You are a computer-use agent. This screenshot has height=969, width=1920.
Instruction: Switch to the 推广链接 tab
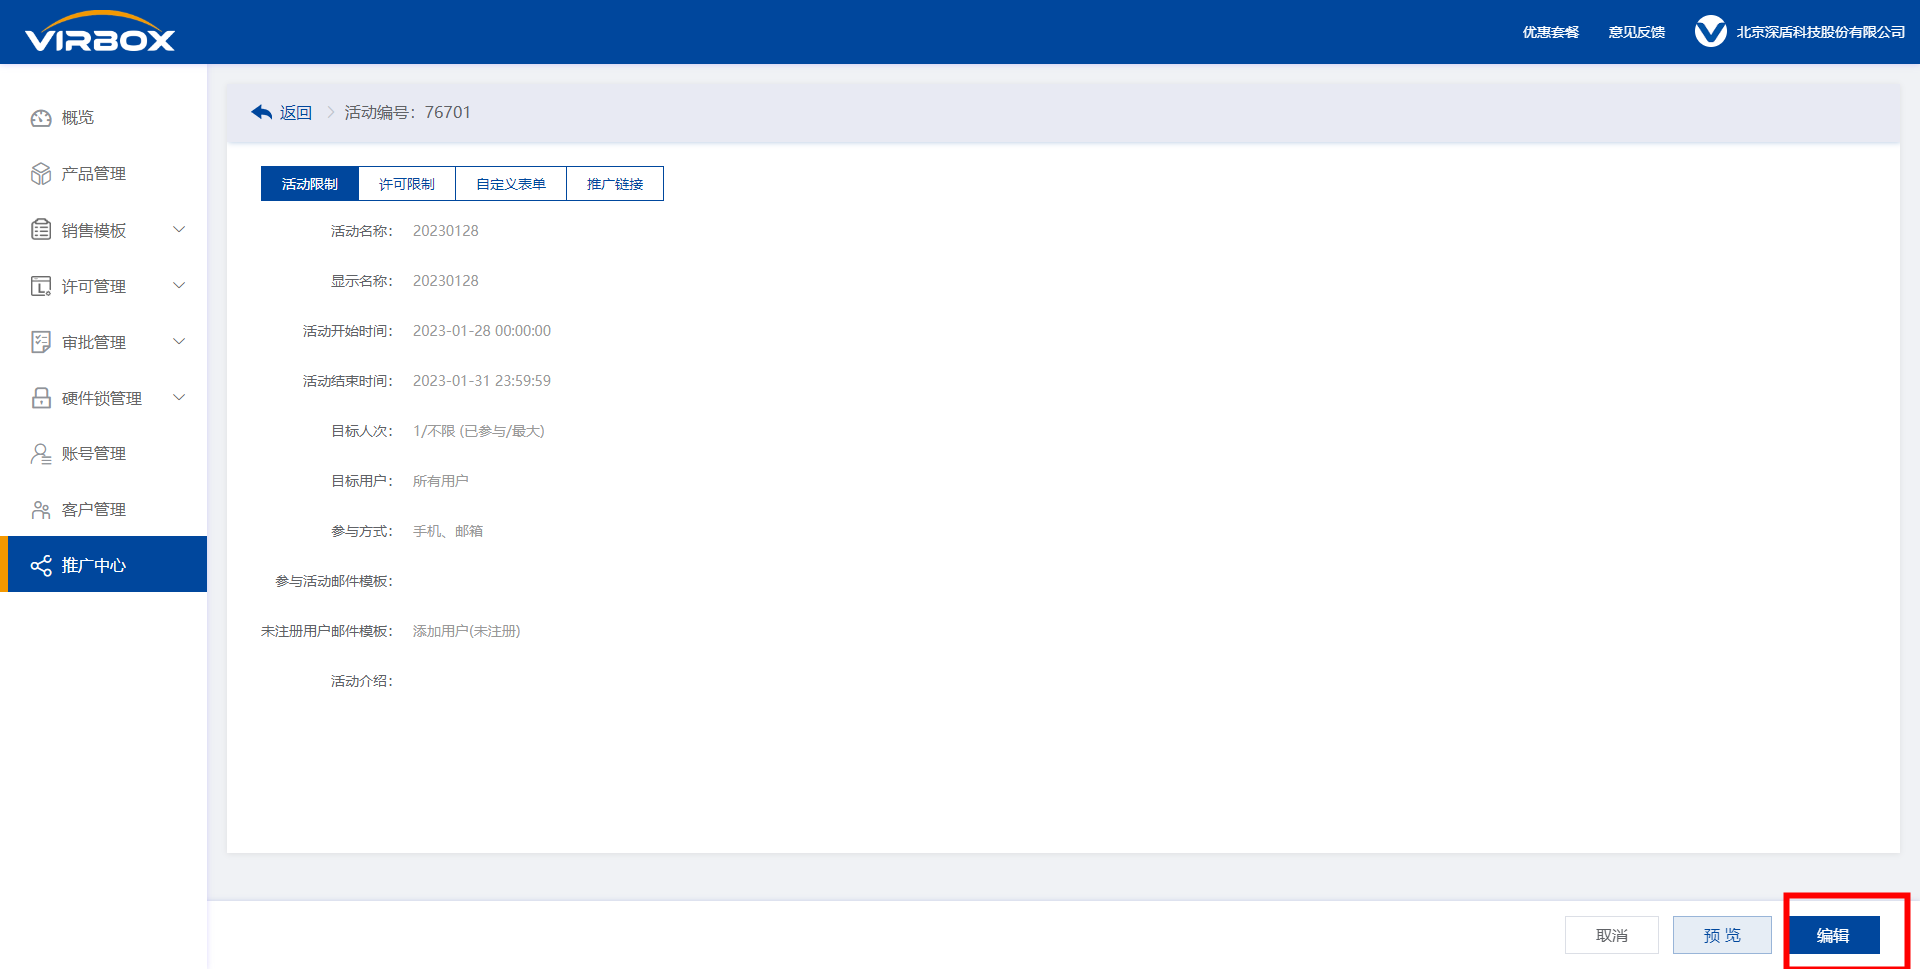coord(615,184)
